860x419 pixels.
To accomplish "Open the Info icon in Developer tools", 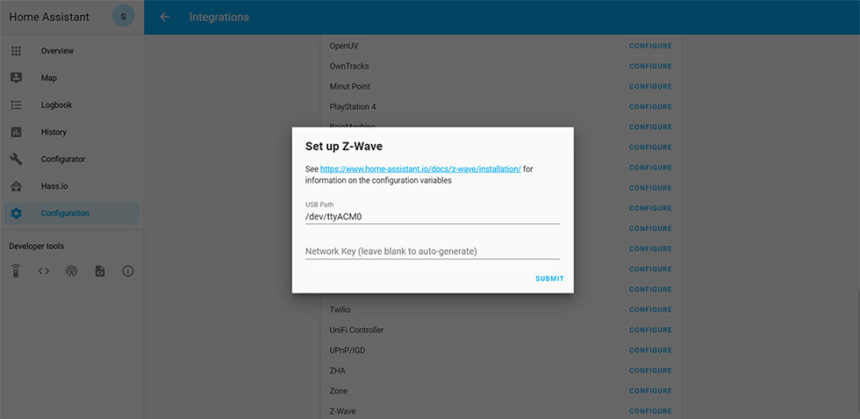I will coord(127,271).
